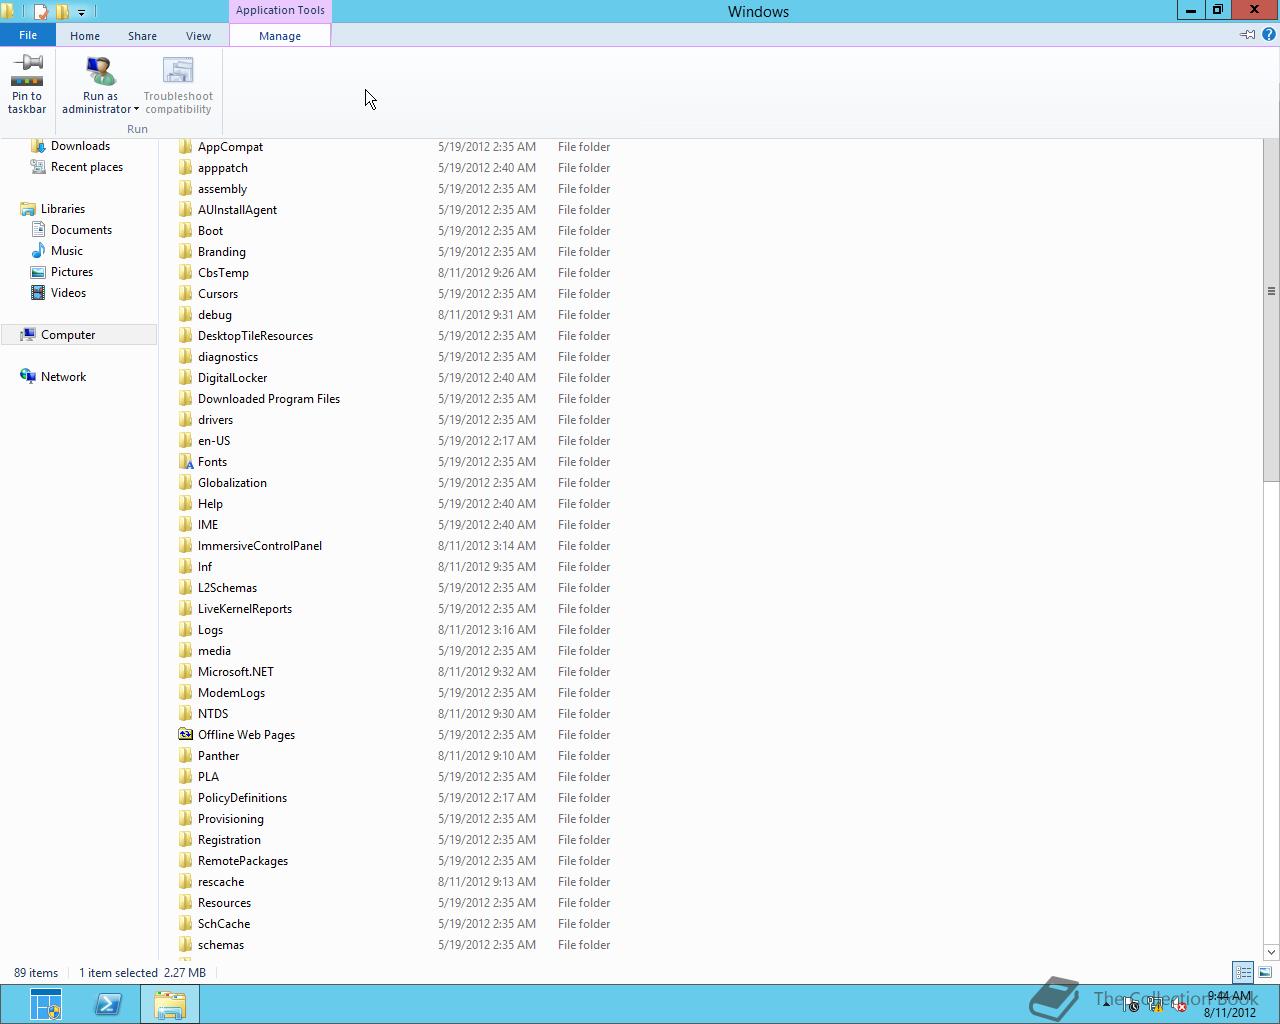
Task: Select the PLA folder icon
Action: pyautogui.click(x=185, y=776)
